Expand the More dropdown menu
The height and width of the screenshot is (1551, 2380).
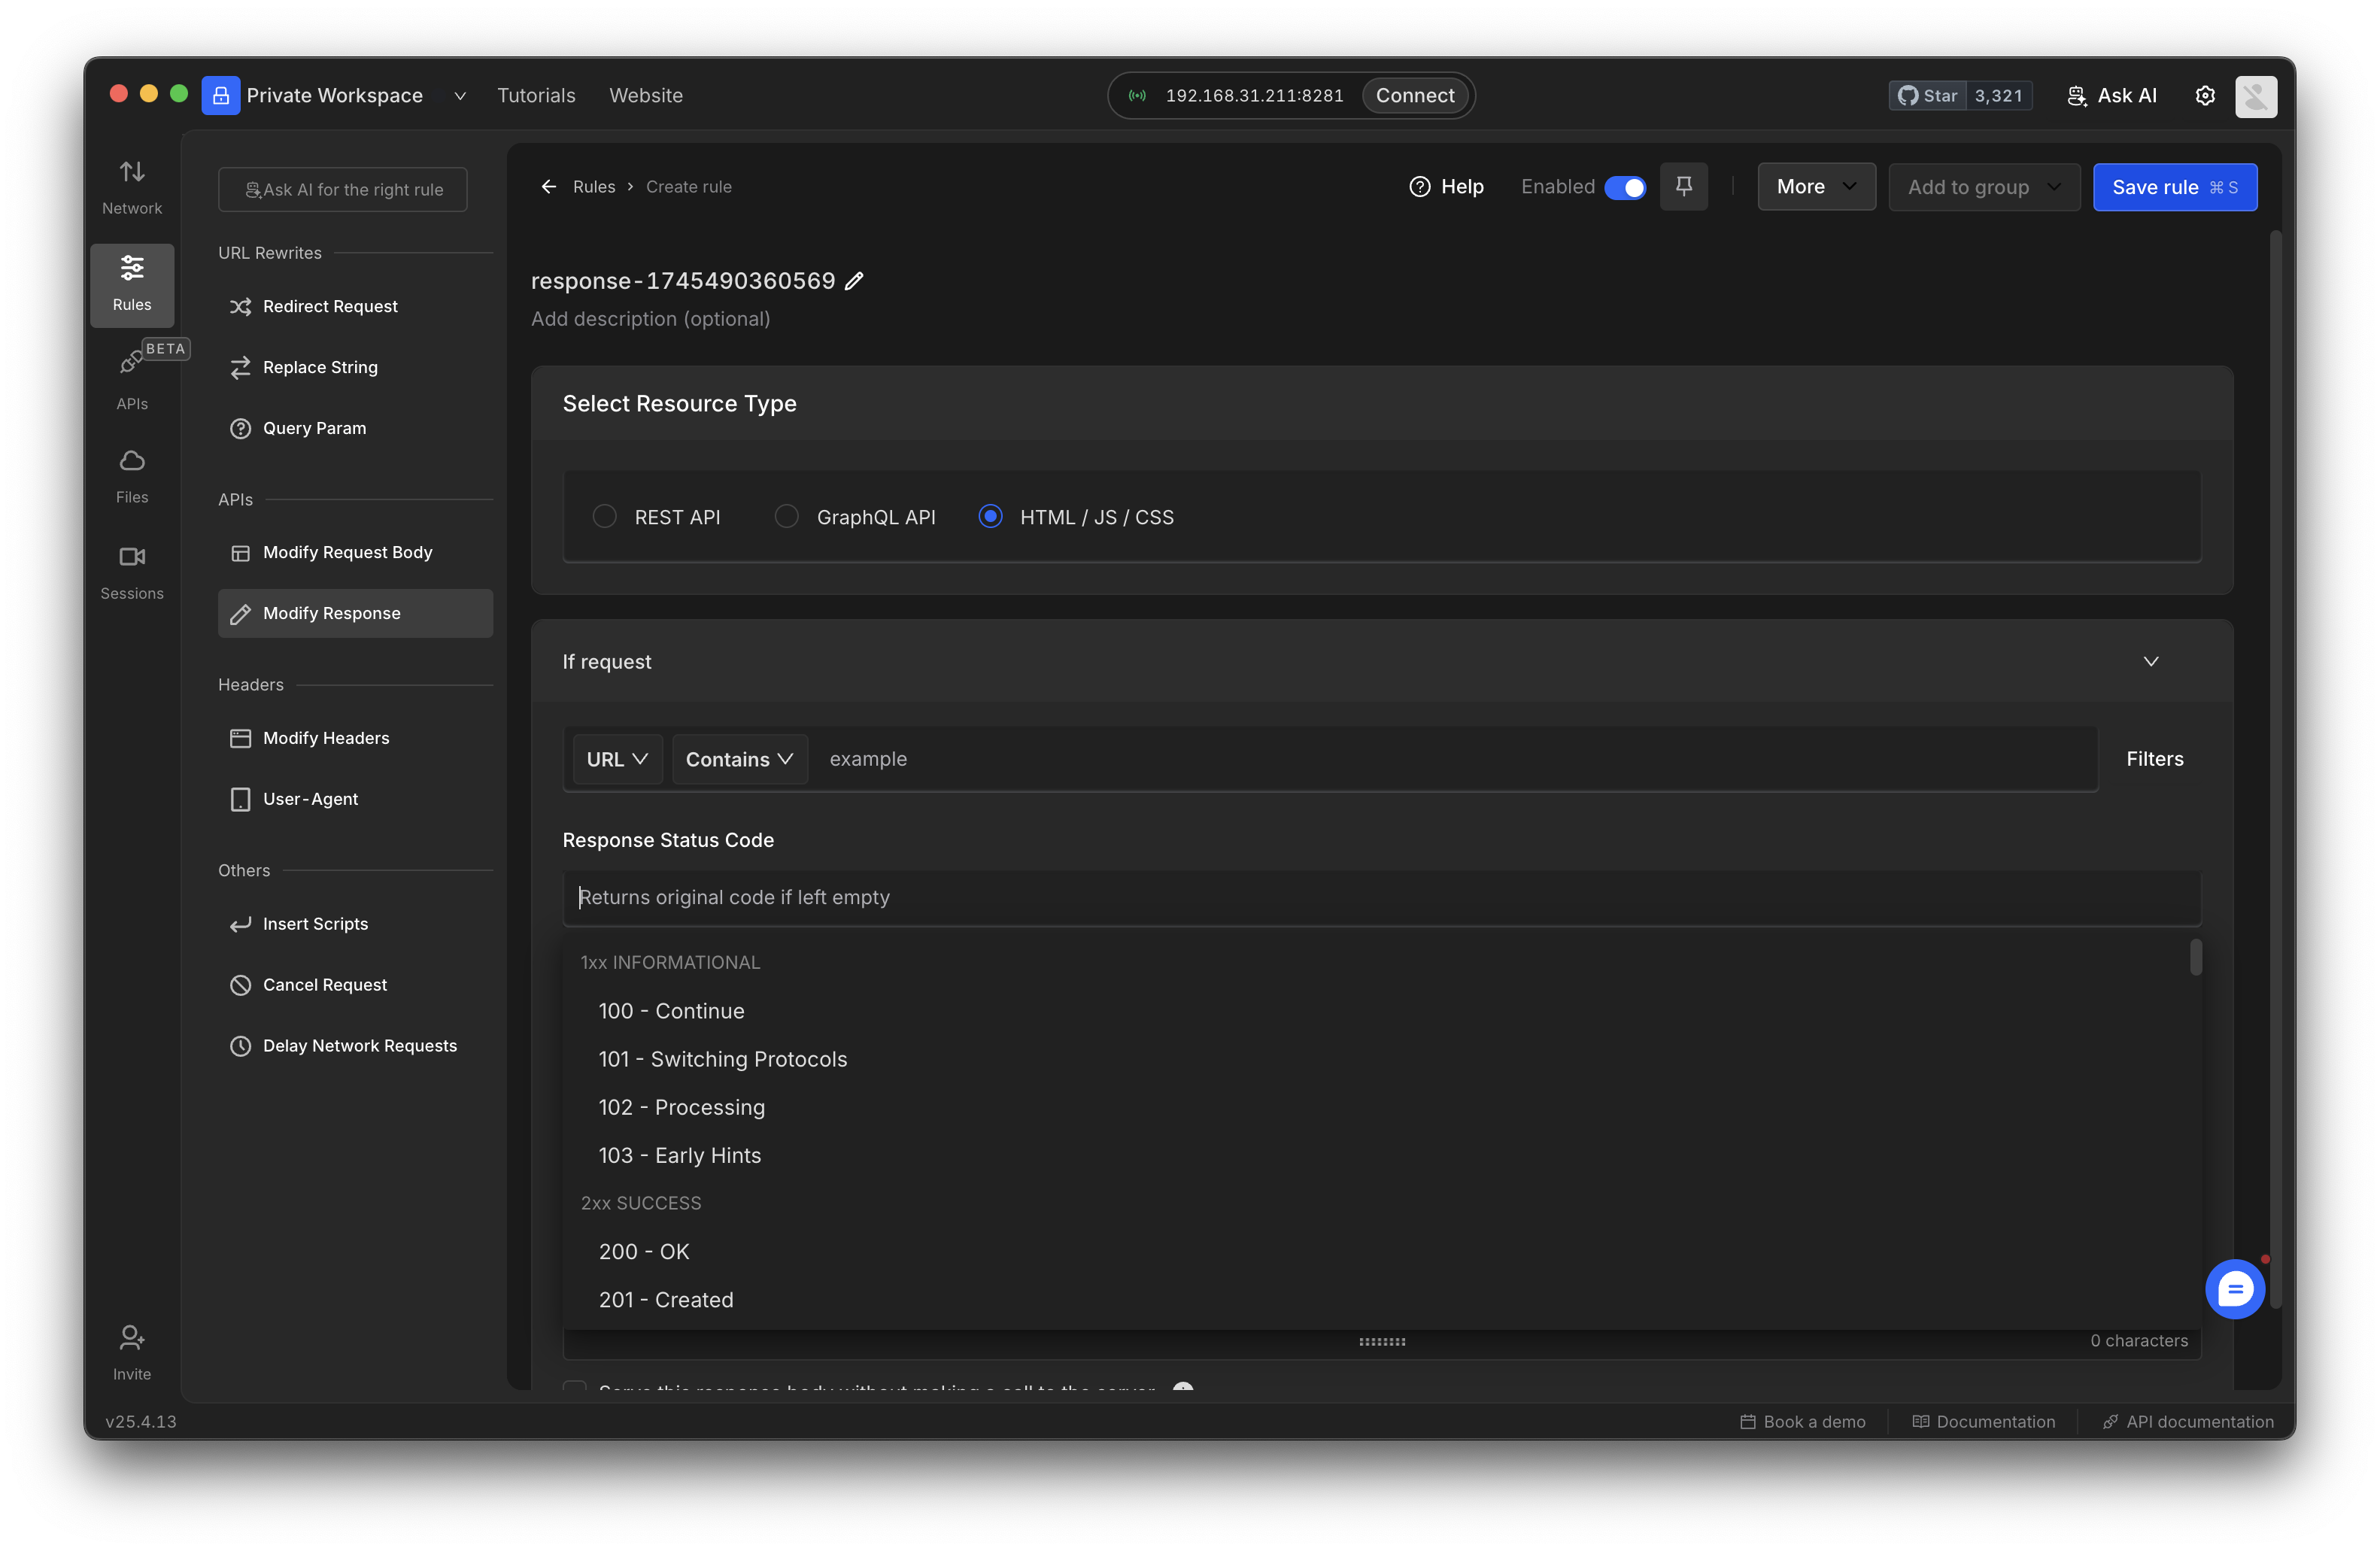click(x=1815, y=187)
